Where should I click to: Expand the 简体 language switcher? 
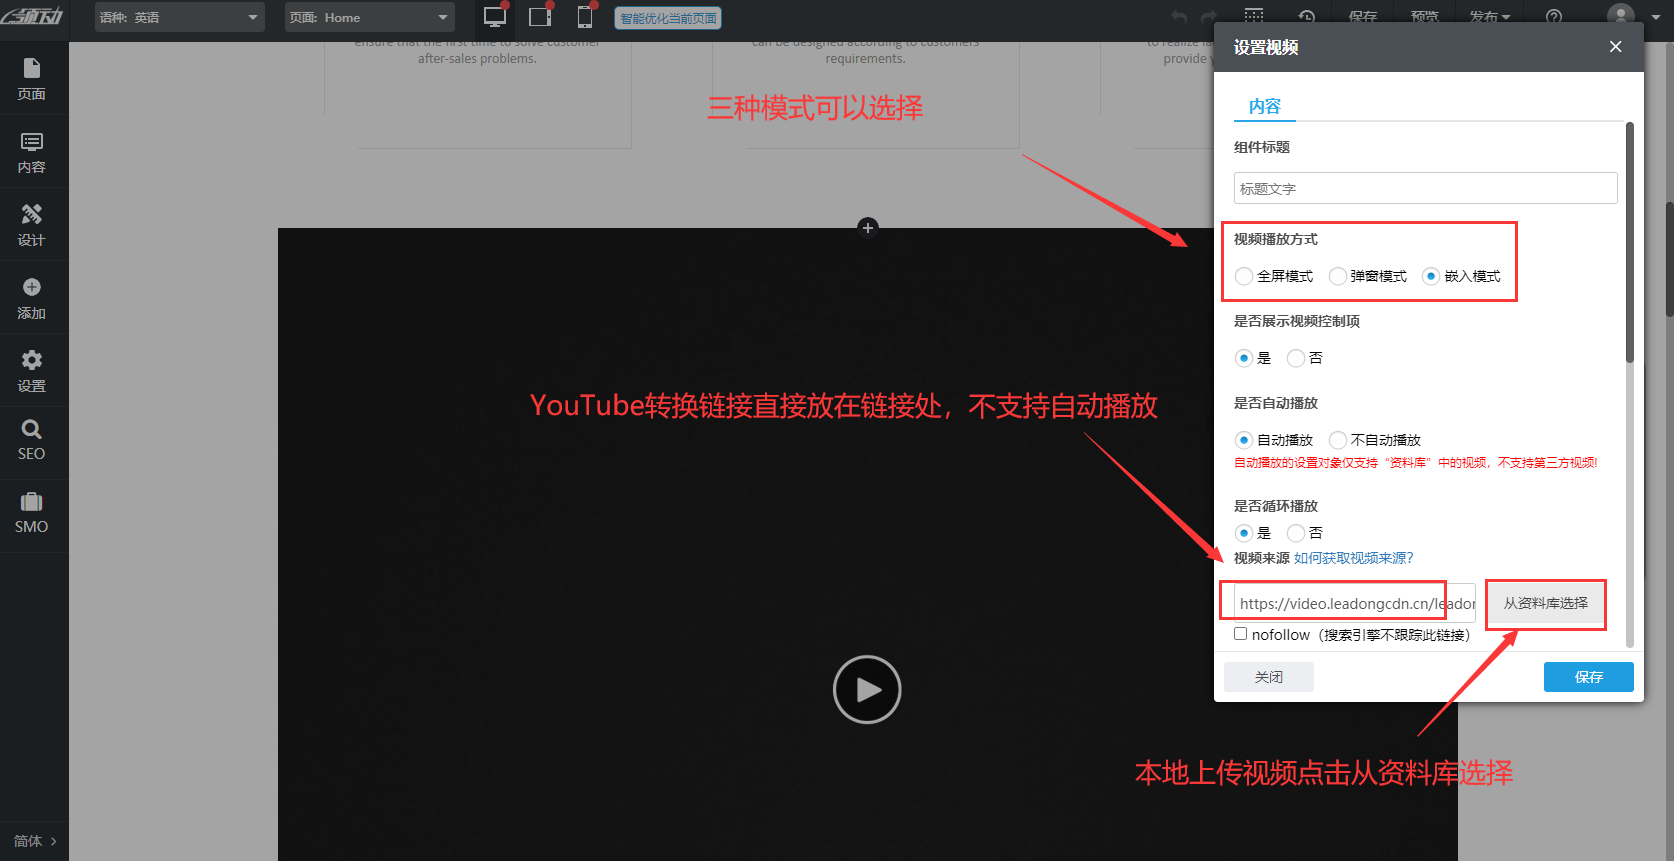pos(35,841)
